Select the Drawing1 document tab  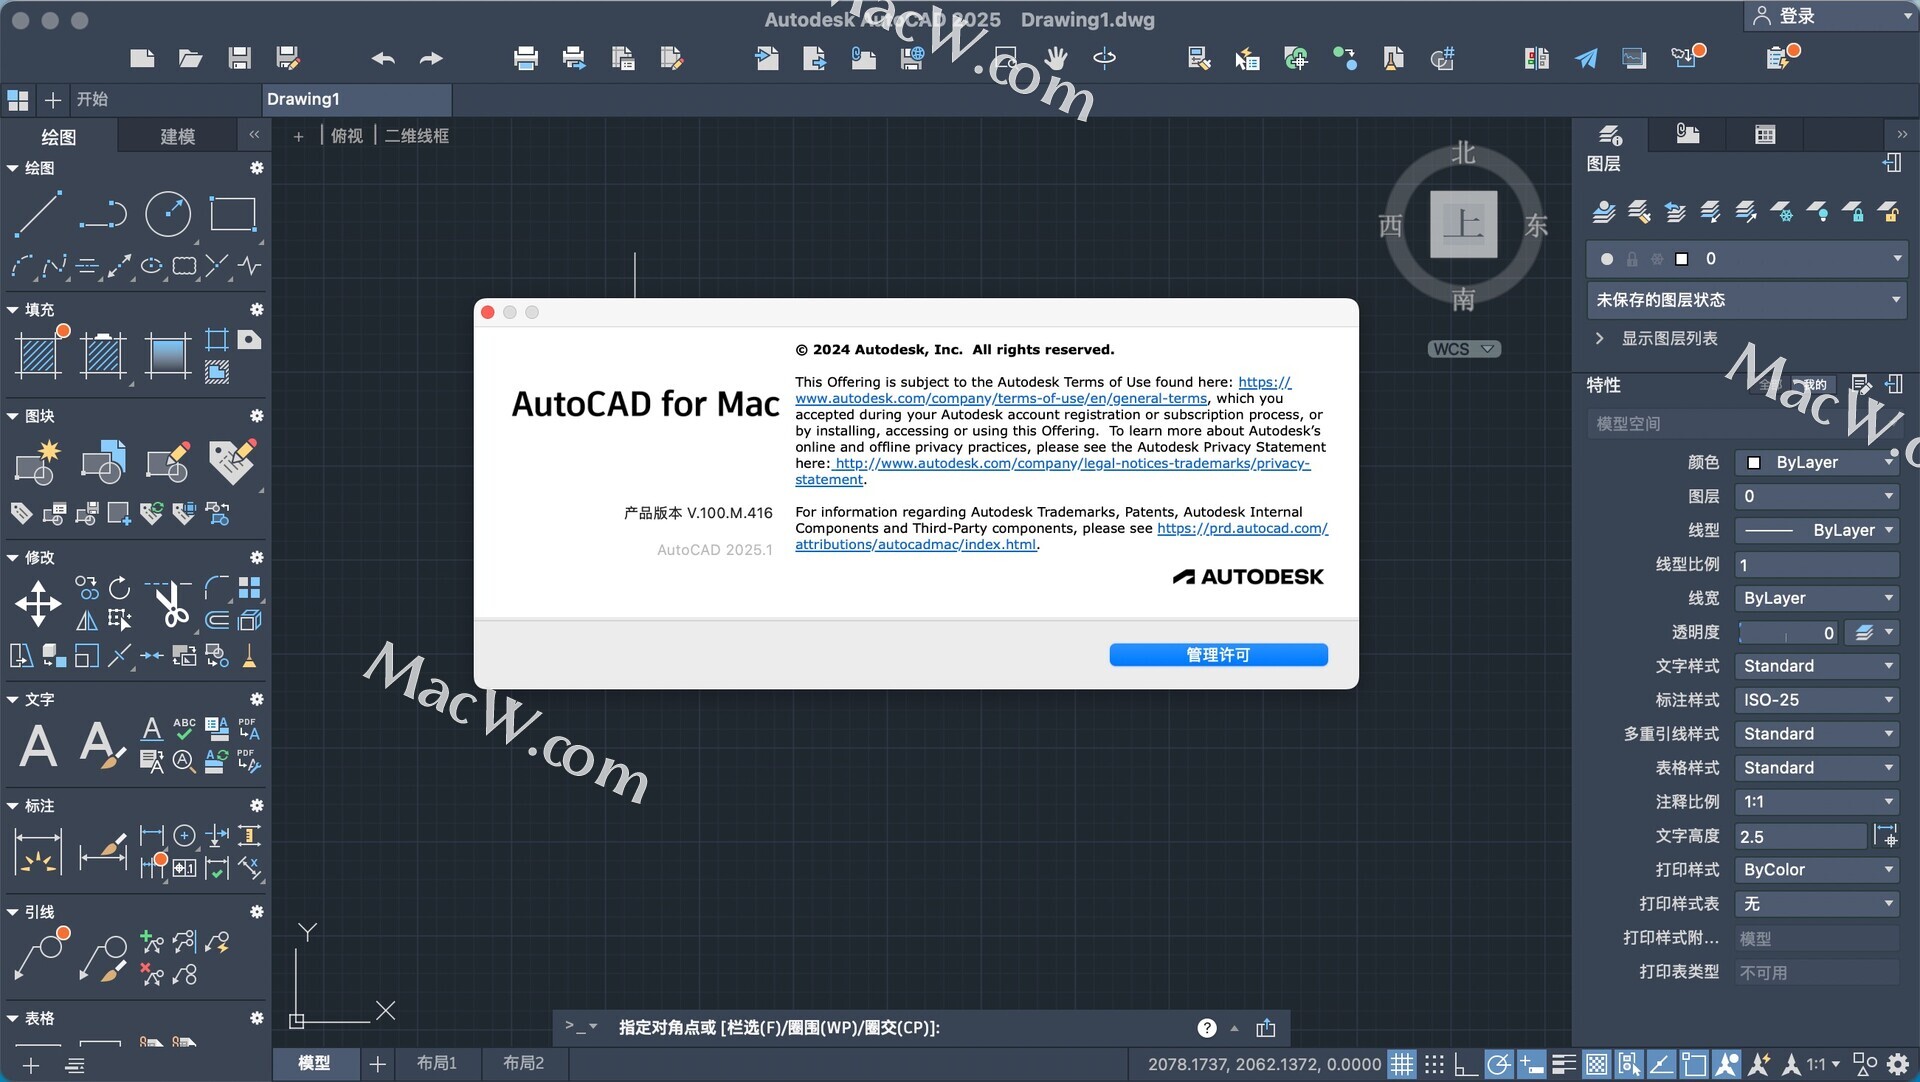click(x=355, y=99)
